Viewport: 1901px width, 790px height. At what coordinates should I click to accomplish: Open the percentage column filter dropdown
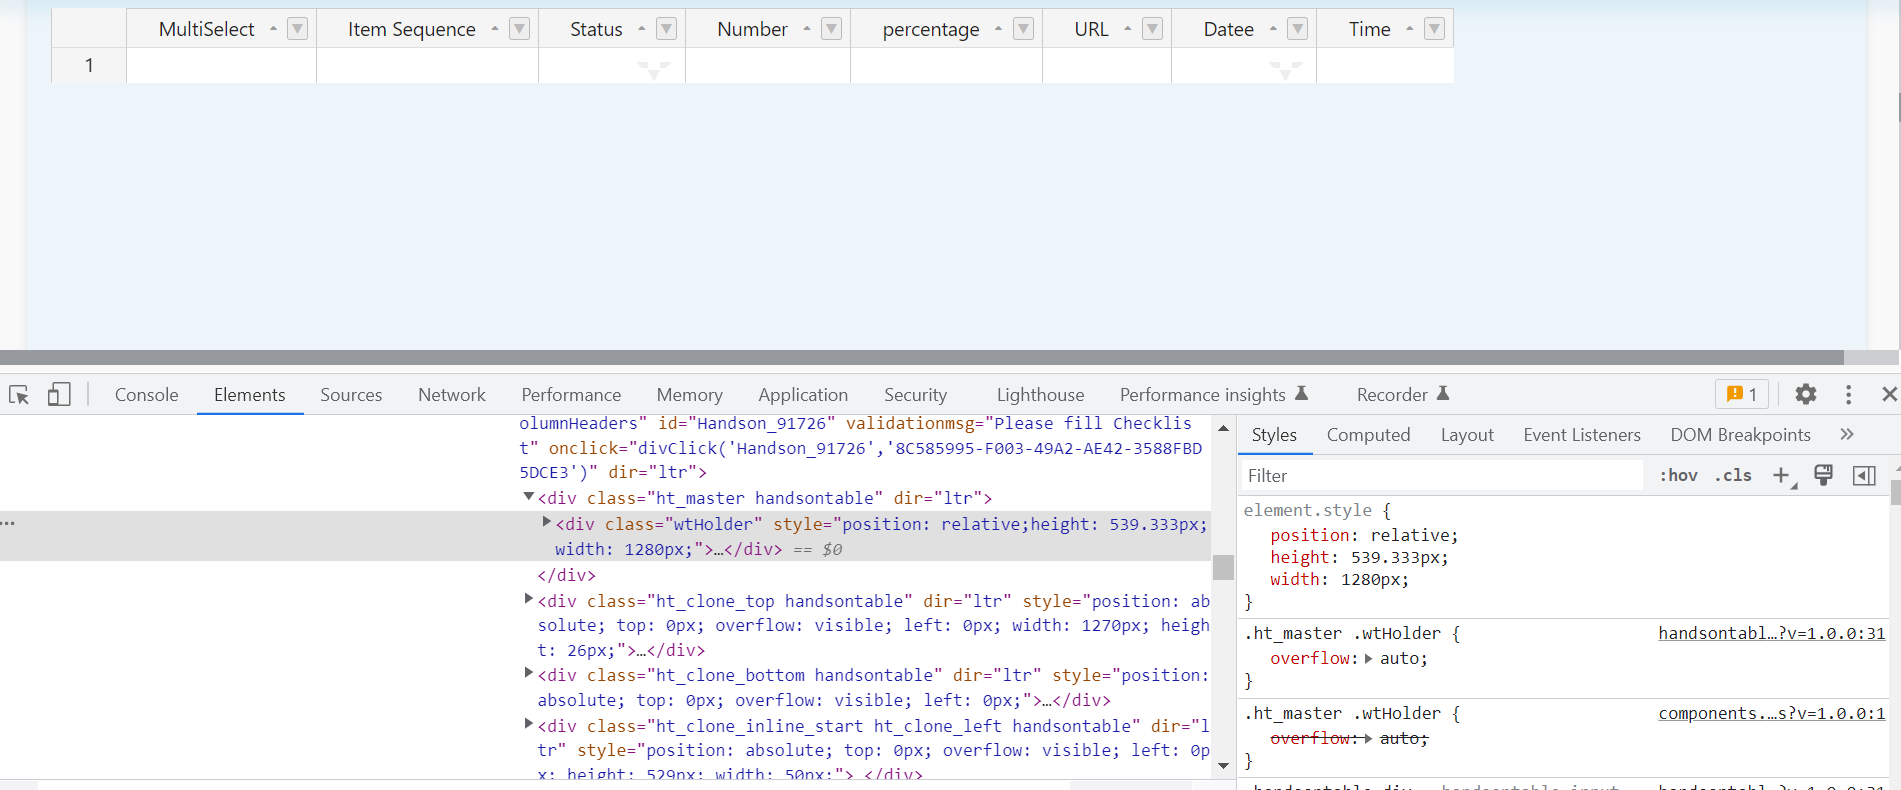coord(1023,29)
